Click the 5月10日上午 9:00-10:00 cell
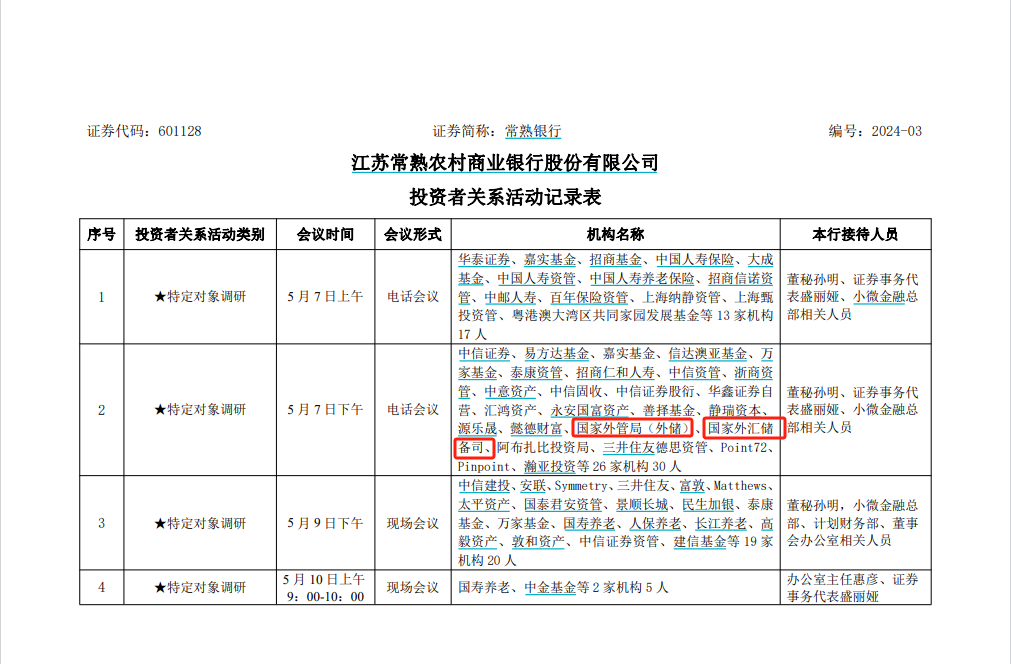This screenshot has width=1011, height=664. [325, 588]
